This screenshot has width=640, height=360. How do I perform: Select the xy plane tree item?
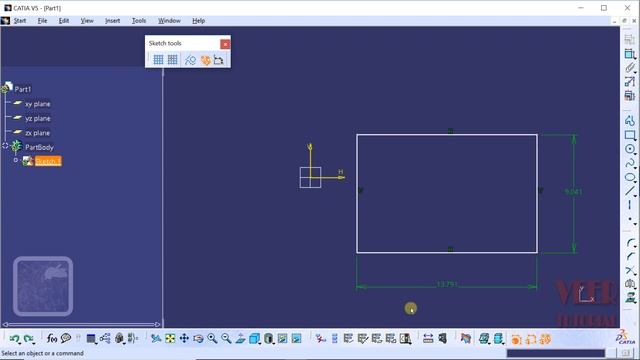pyautogui.click(x=38, y=104)
